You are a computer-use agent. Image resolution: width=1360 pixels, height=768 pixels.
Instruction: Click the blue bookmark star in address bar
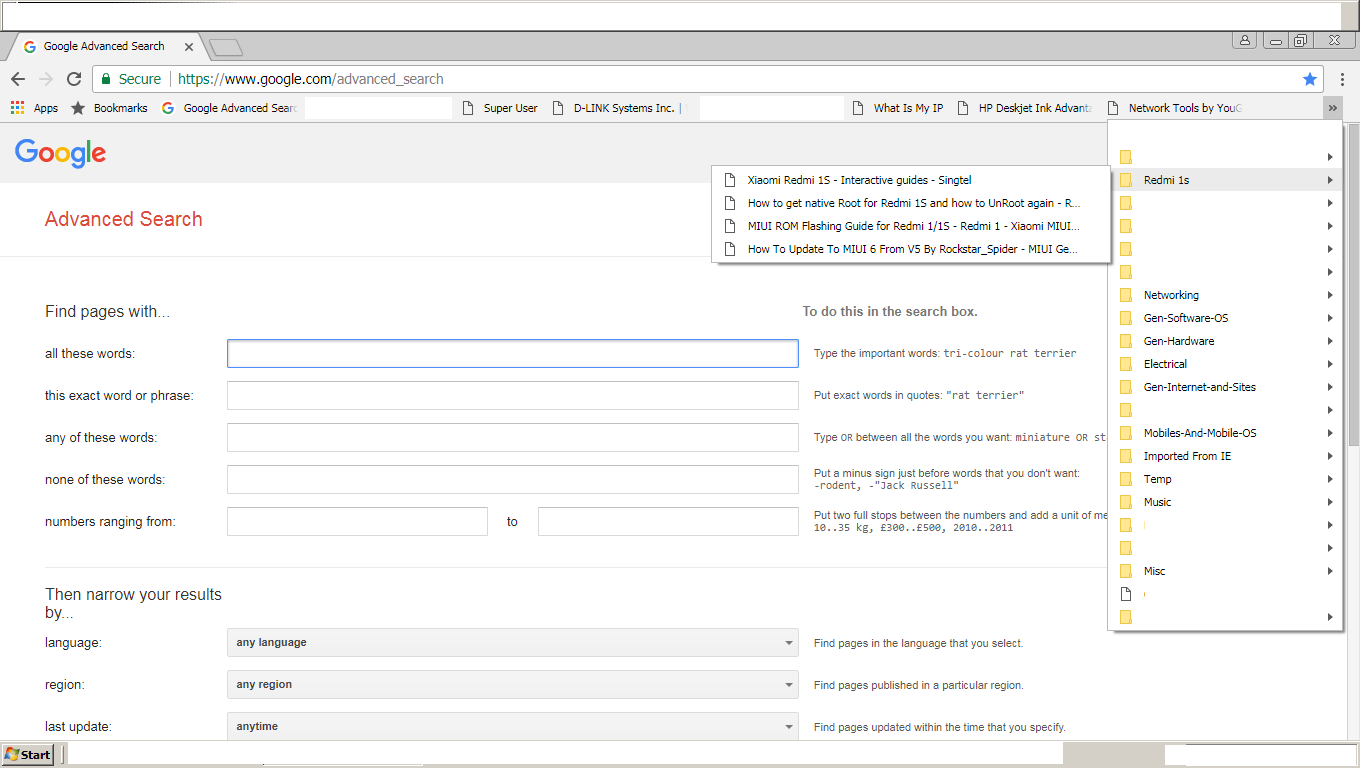tap(1310, 79)
